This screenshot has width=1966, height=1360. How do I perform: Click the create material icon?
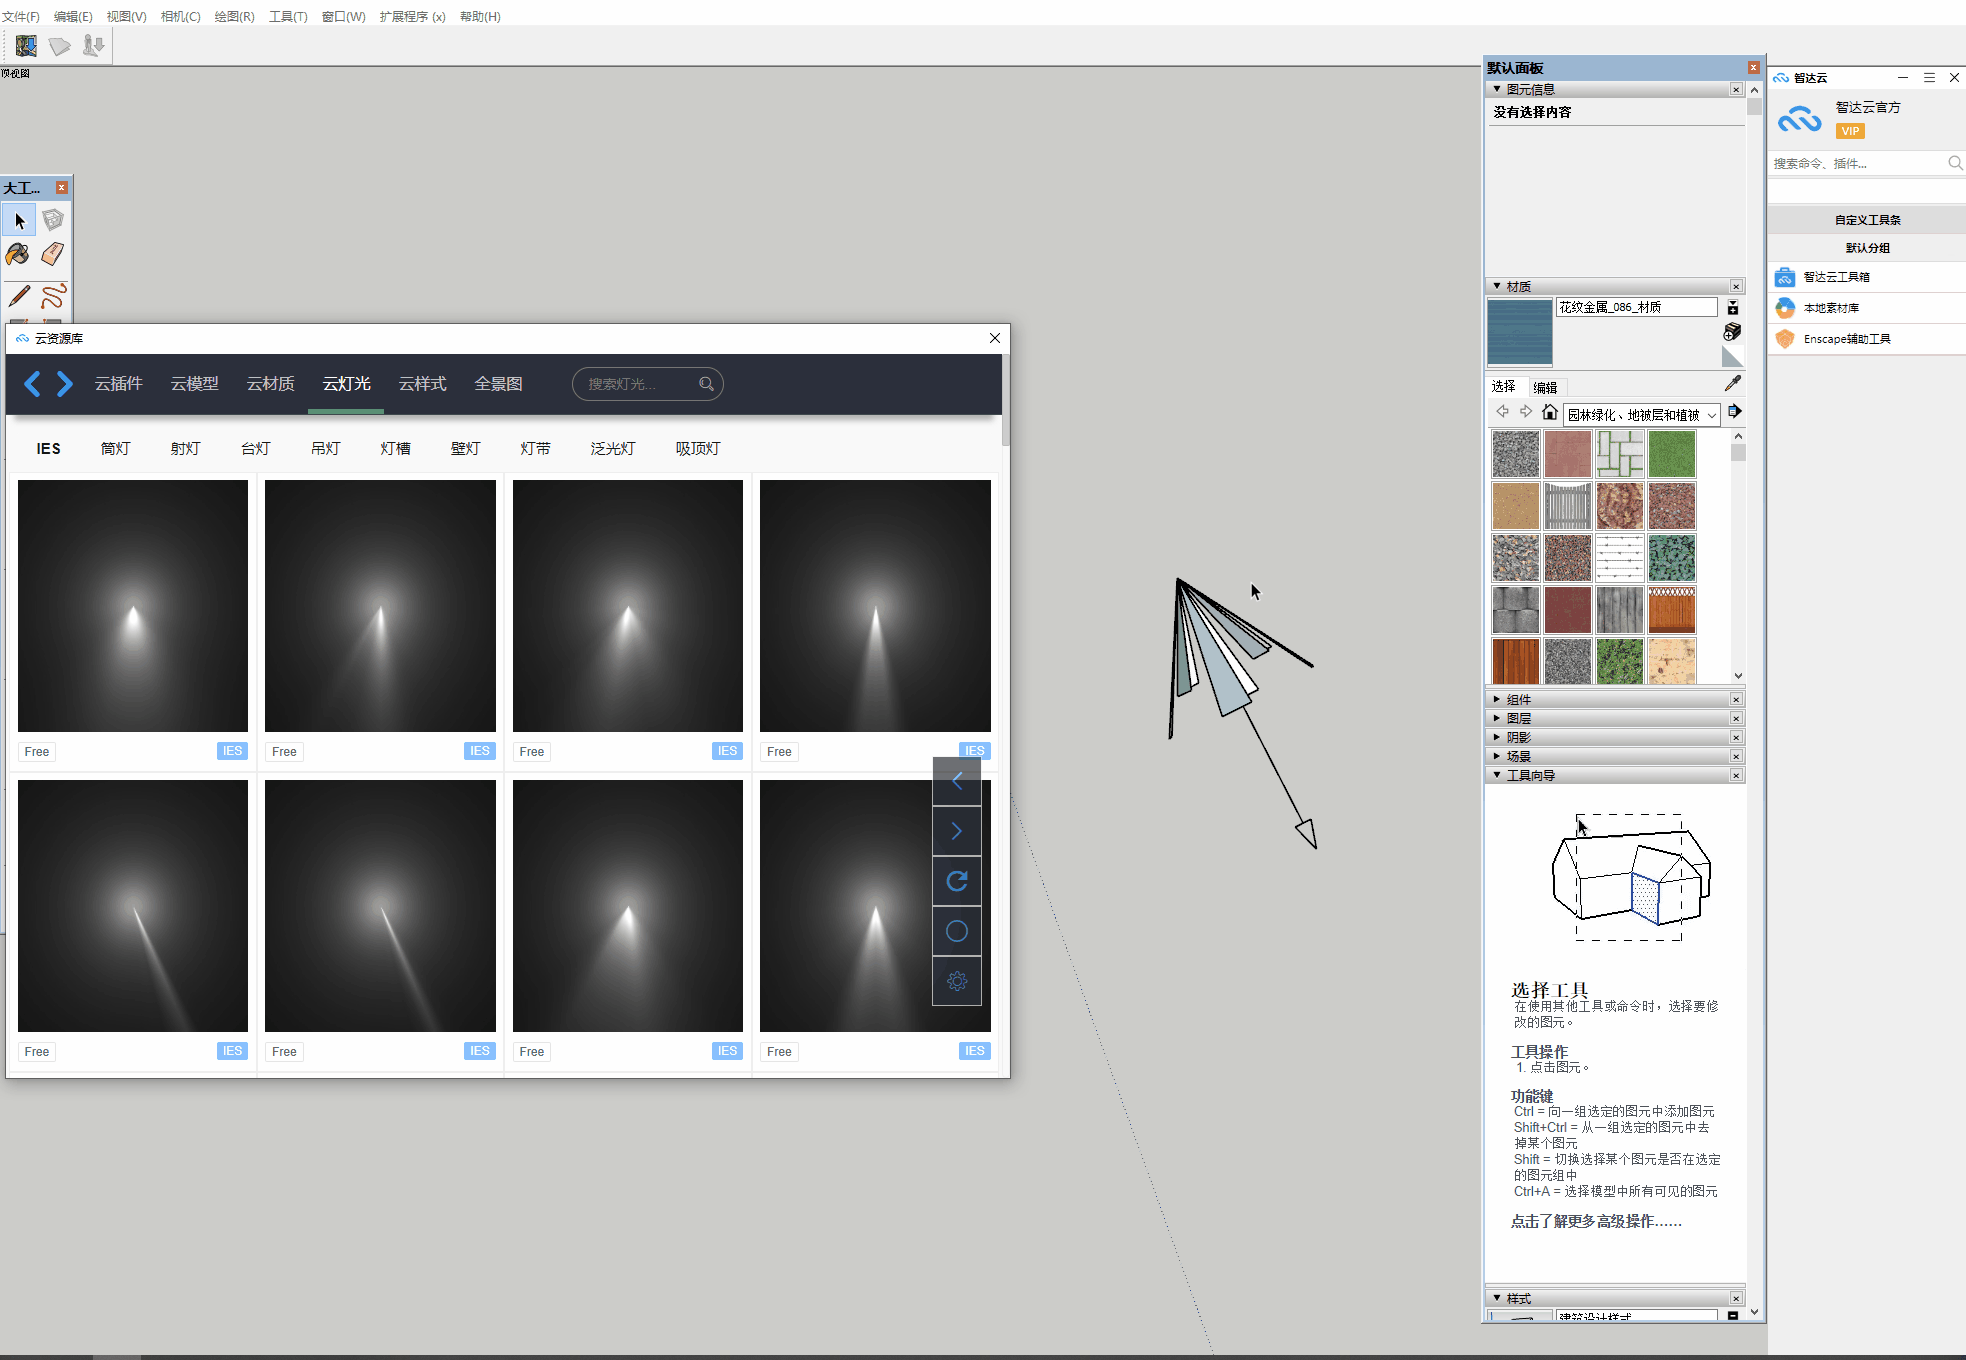click(1733, 331)
